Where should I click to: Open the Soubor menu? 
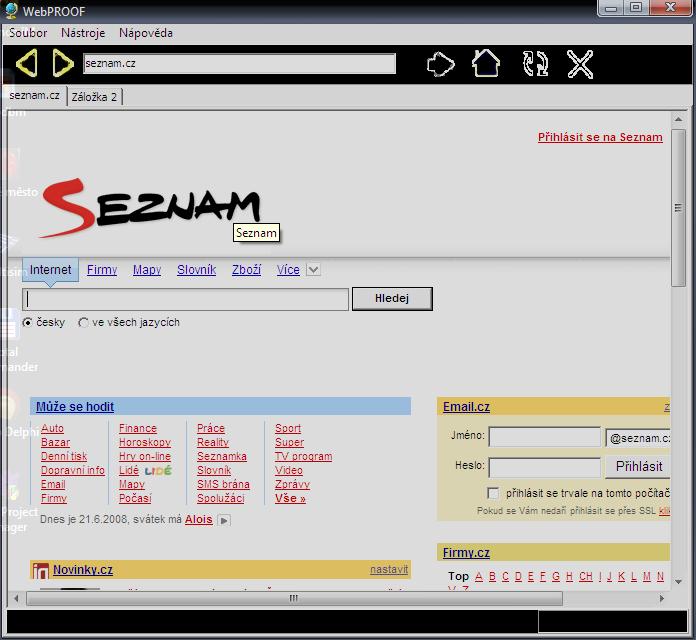[28, 33]
